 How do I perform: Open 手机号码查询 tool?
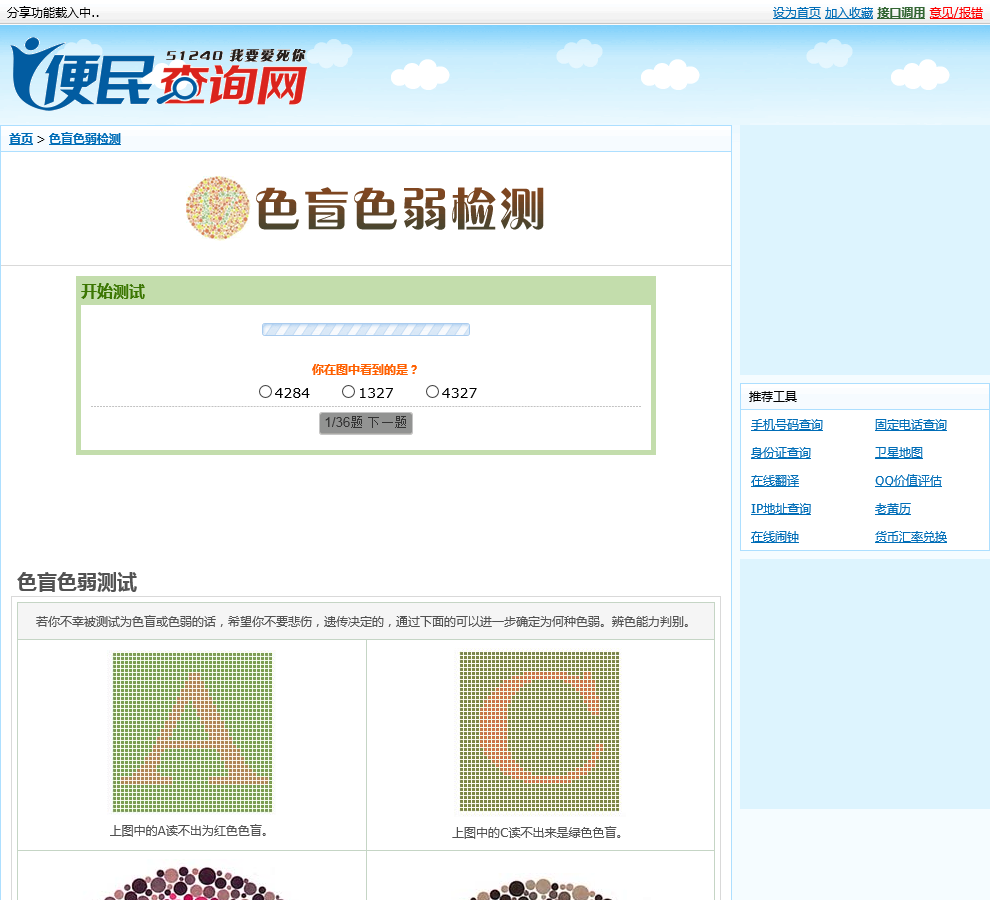point(787,425)
